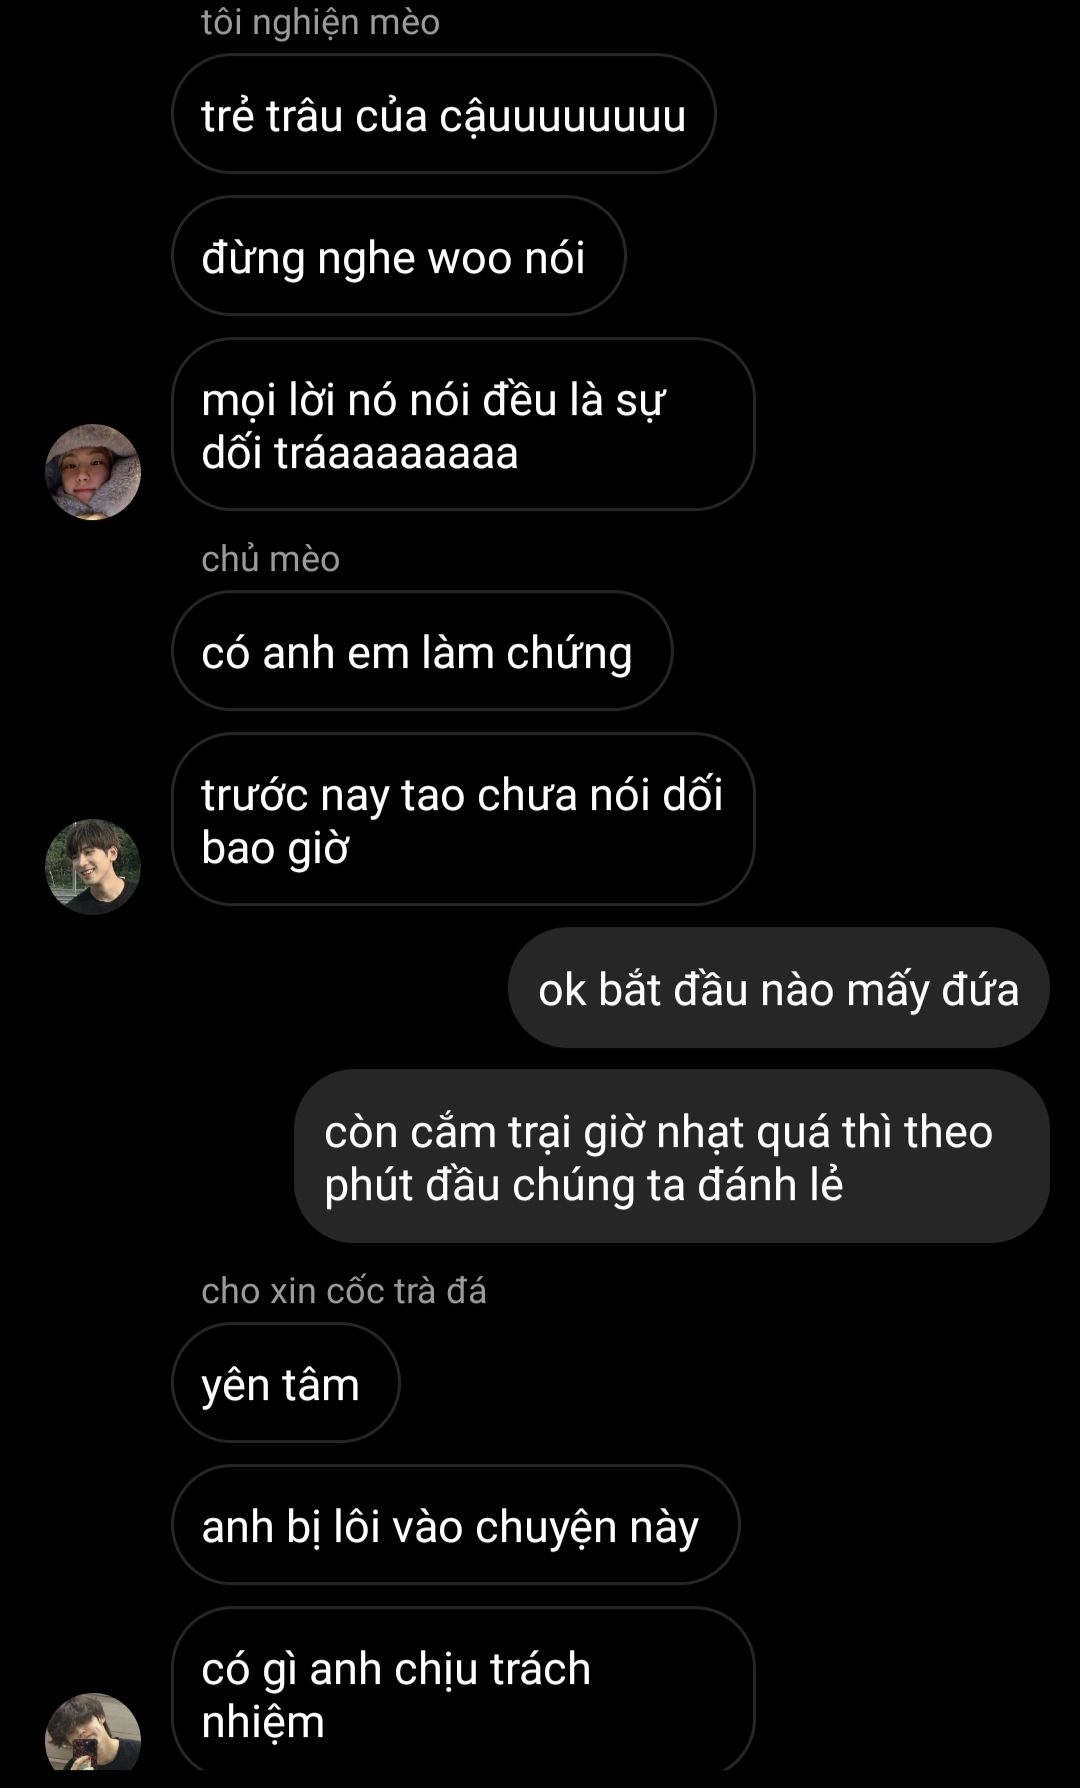
Task: Tap the avatar wearing a furry hat
Action: (93, 472)
